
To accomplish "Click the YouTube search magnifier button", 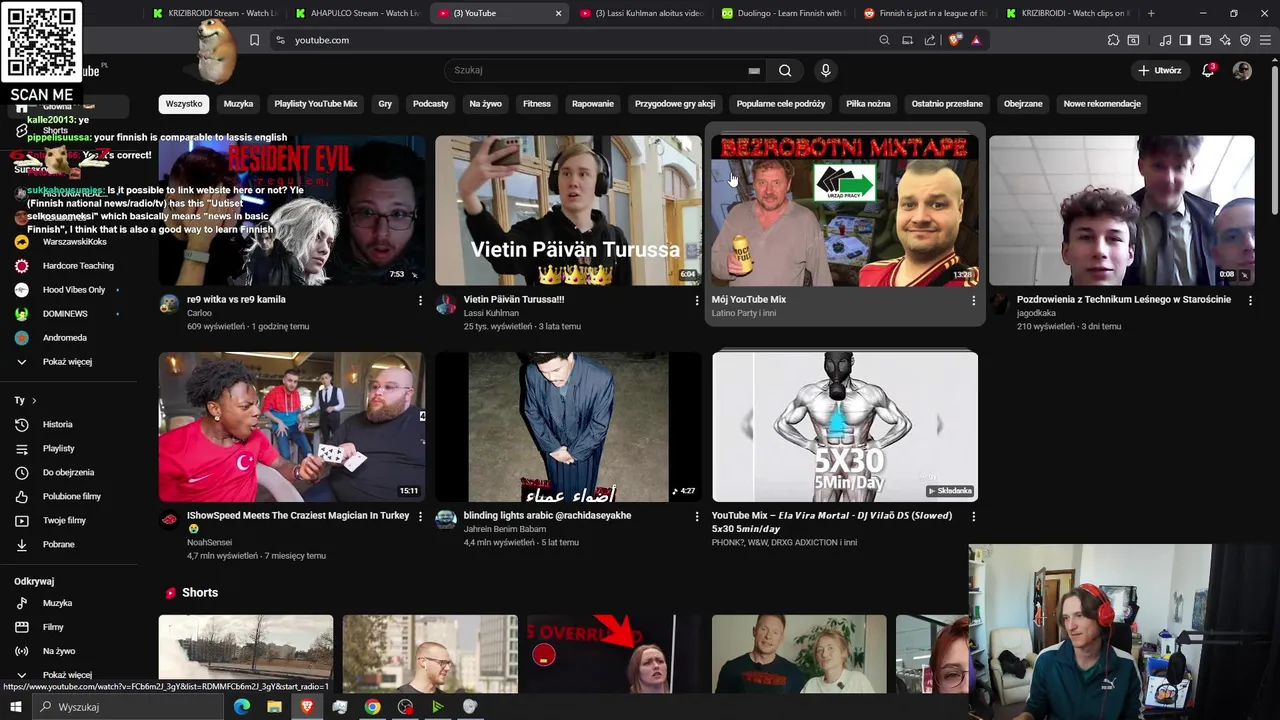I will tap(785, 70).
